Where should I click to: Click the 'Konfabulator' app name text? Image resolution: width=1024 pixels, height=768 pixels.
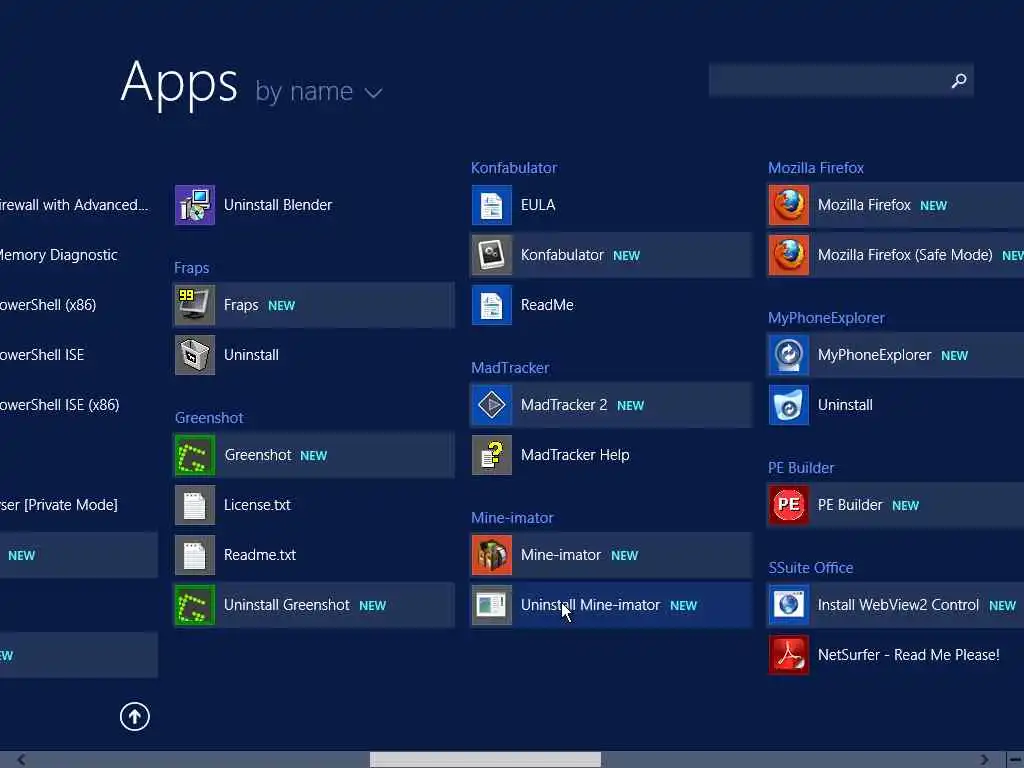[562, 255]
